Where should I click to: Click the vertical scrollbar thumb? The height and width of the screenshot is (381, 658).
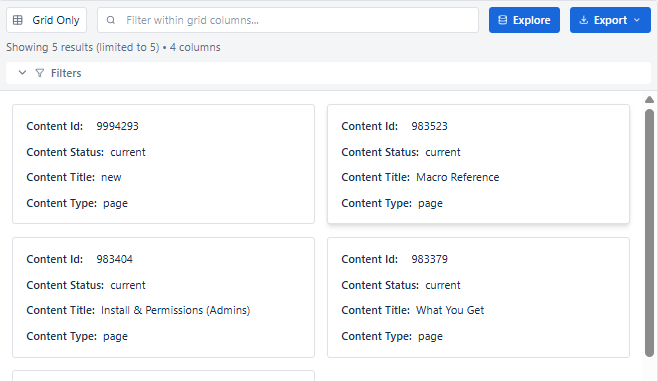click(649, 233)
